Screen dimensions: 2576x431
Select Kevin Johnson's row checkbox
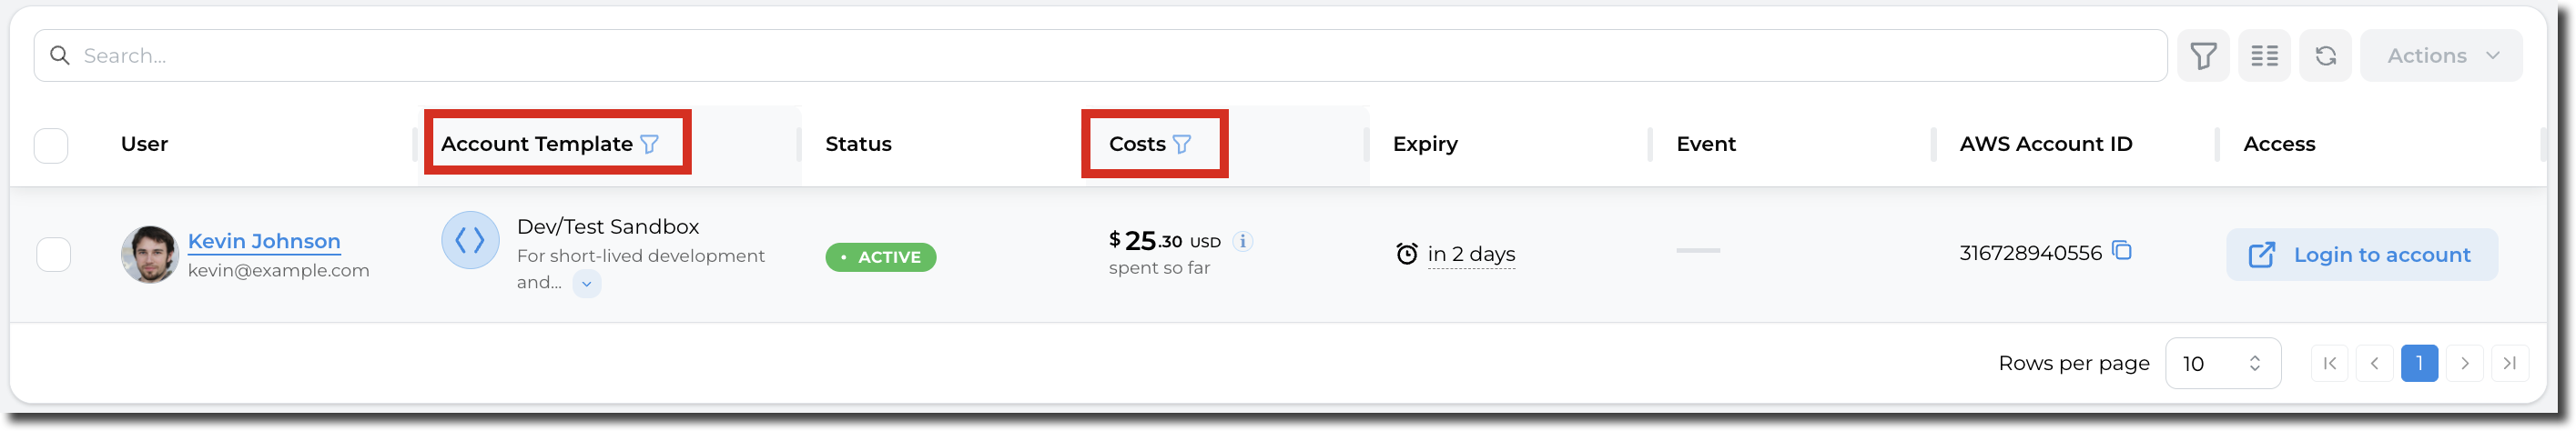pos(53,255)
